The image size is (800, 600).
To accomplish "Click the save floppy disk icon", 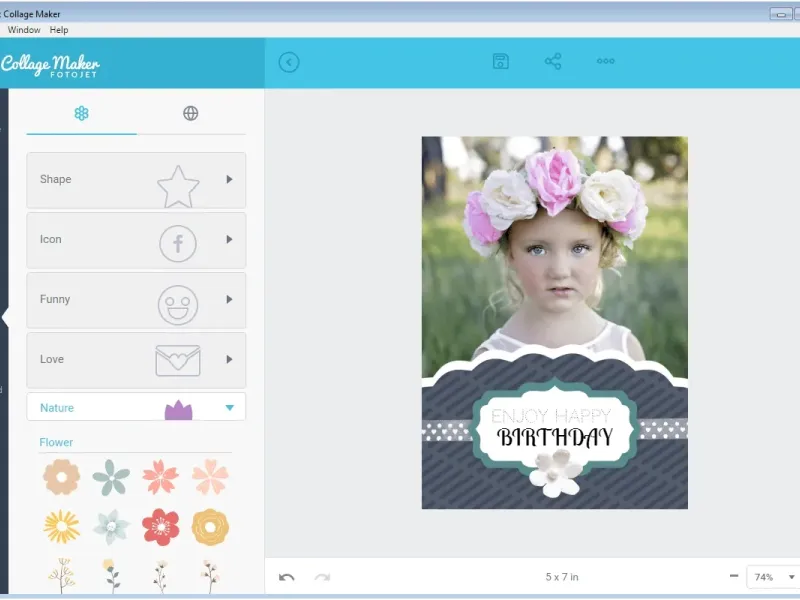I will pos(501,61).
